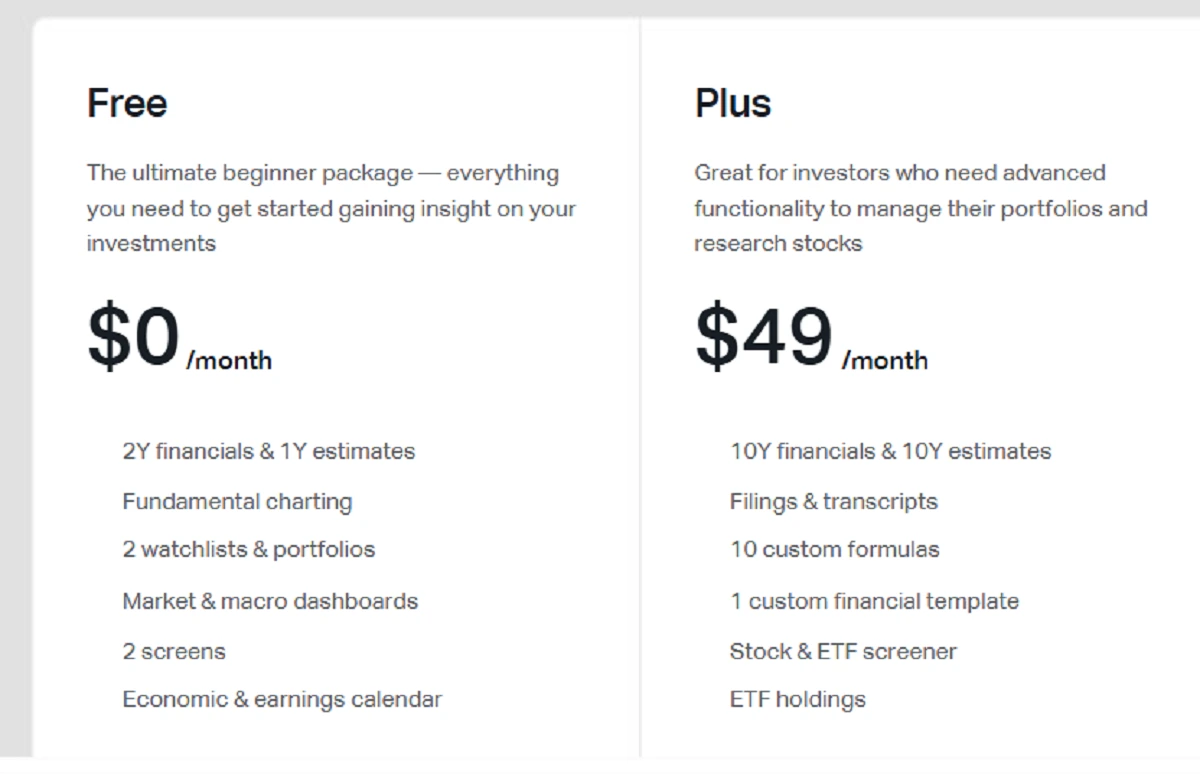This screenshot has width=1200, height=783.
Task: Click 'Market & macro dashboards' feature
Action: (270, 601)
